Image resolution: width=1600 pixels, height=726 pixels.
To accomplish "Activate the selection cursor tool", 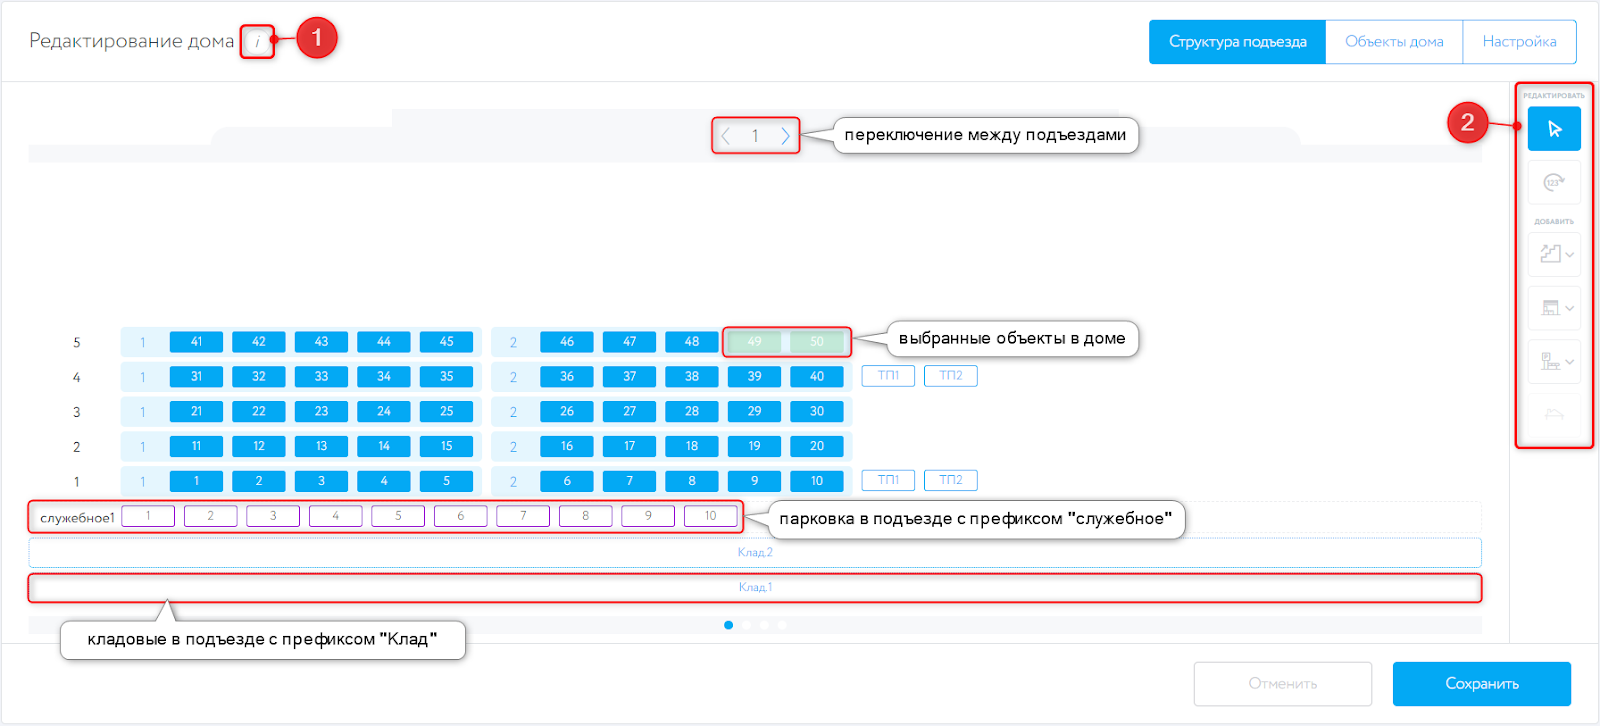I will tap(1554, 129).
